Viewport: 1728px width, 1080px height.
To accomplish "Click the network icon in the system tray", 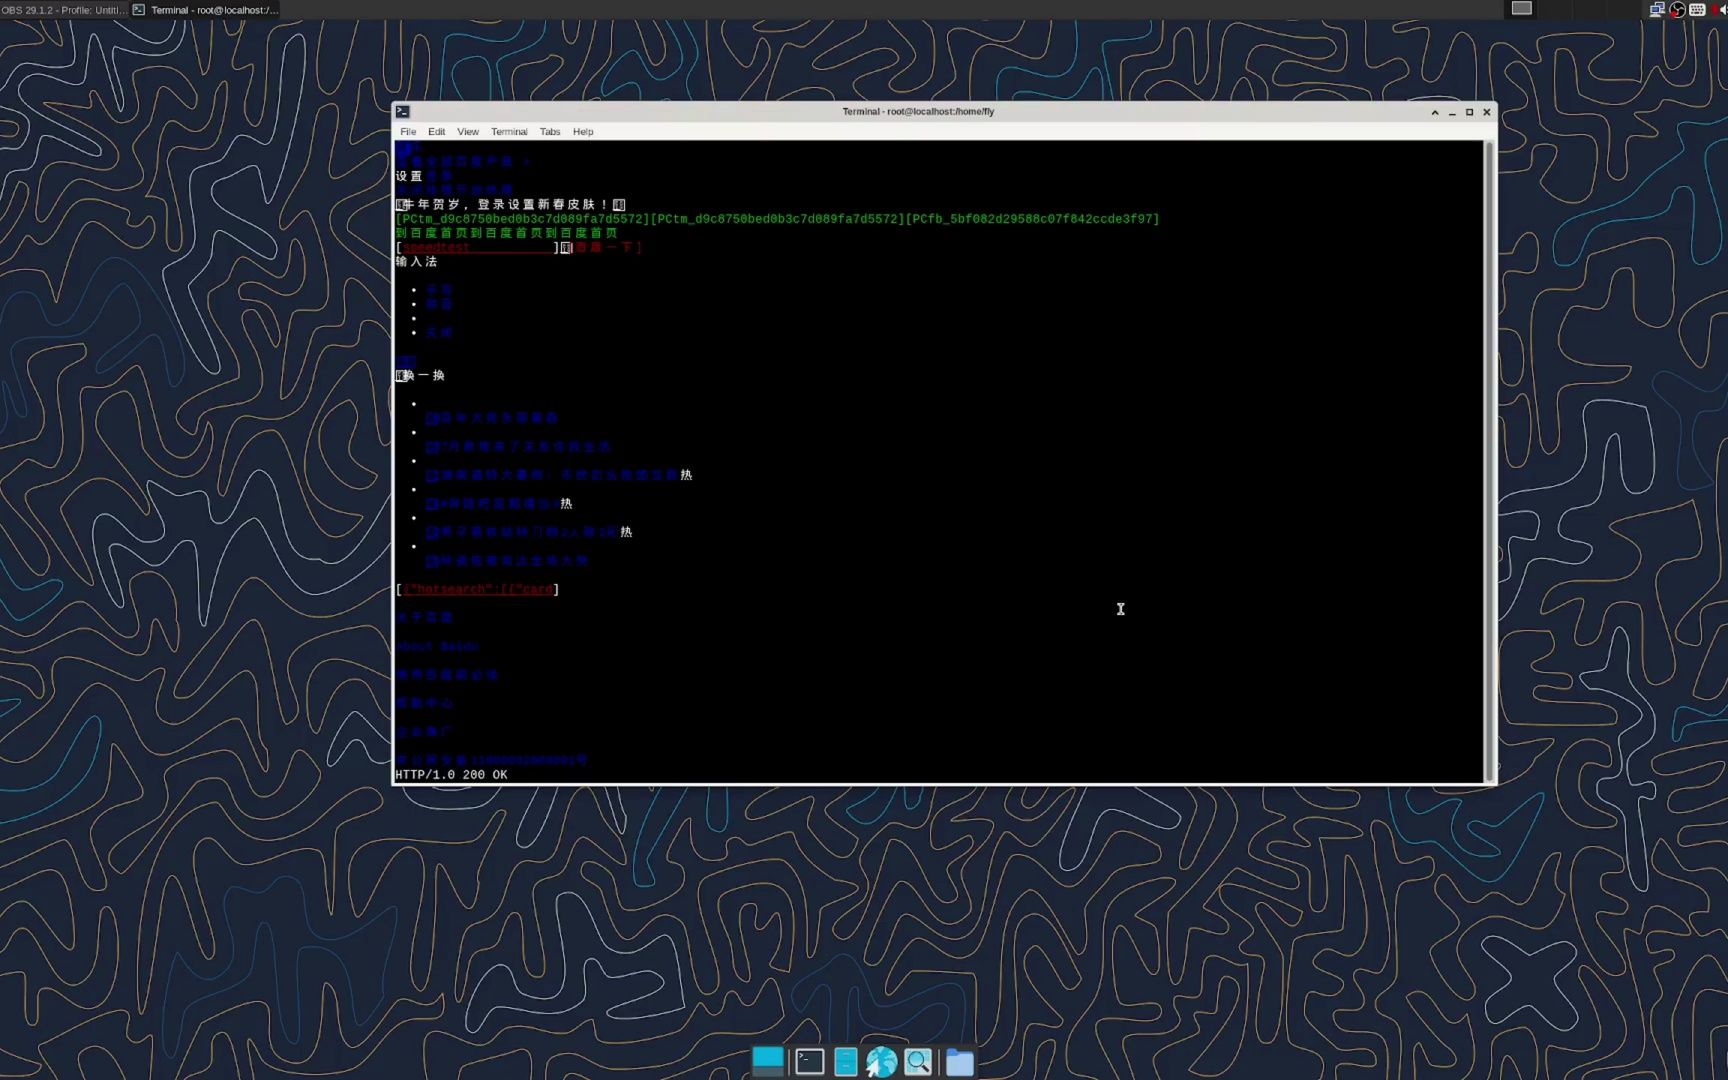I will click(x=1655, y=9).
